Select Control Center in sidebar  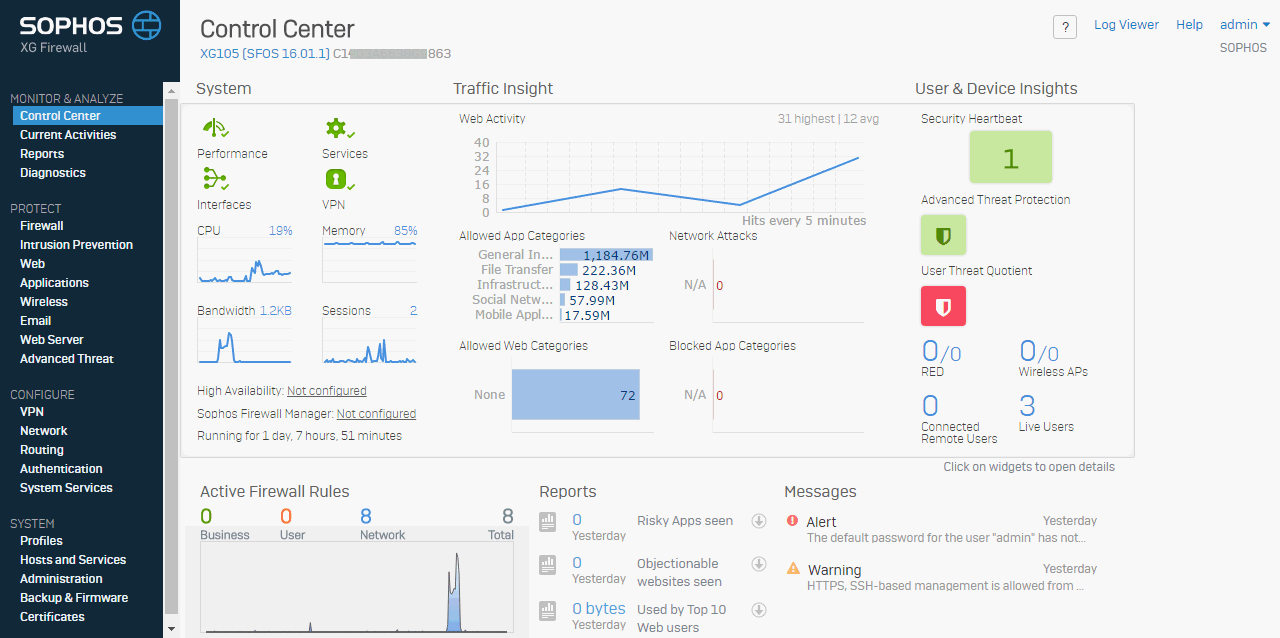pyautogui.click(x=88, y=116)
